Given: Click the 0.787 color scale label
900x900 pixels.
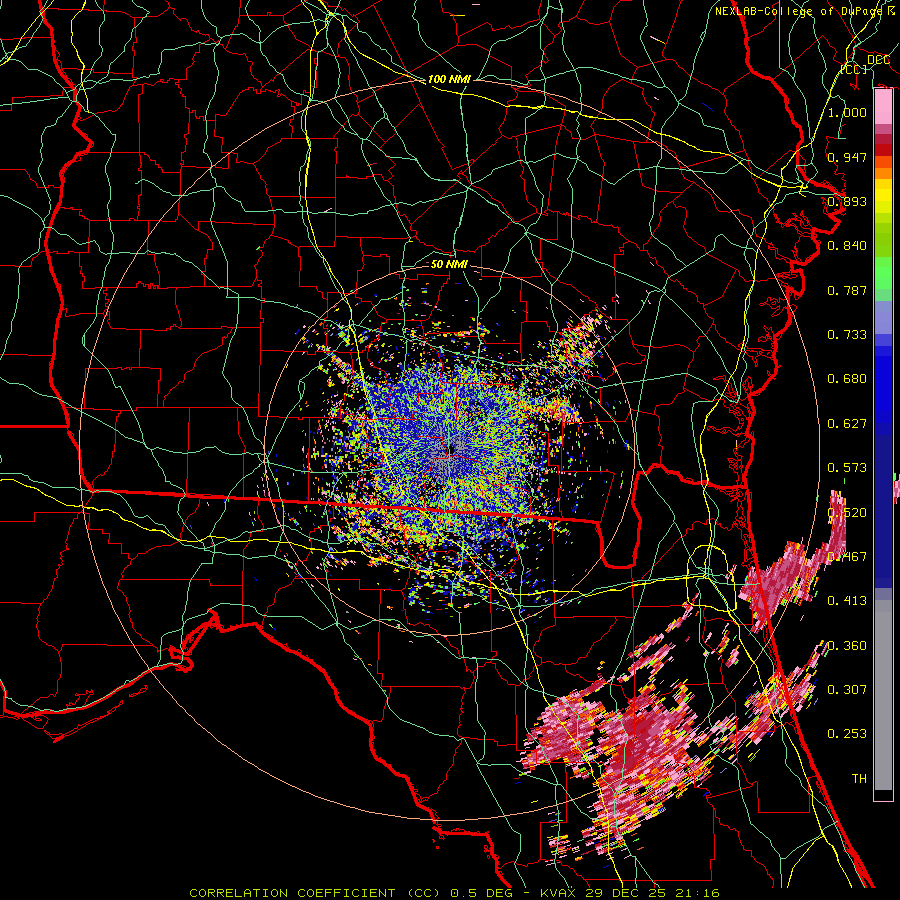Looking at the screenshot, I should pyautogui.click(x=847, y=290).
